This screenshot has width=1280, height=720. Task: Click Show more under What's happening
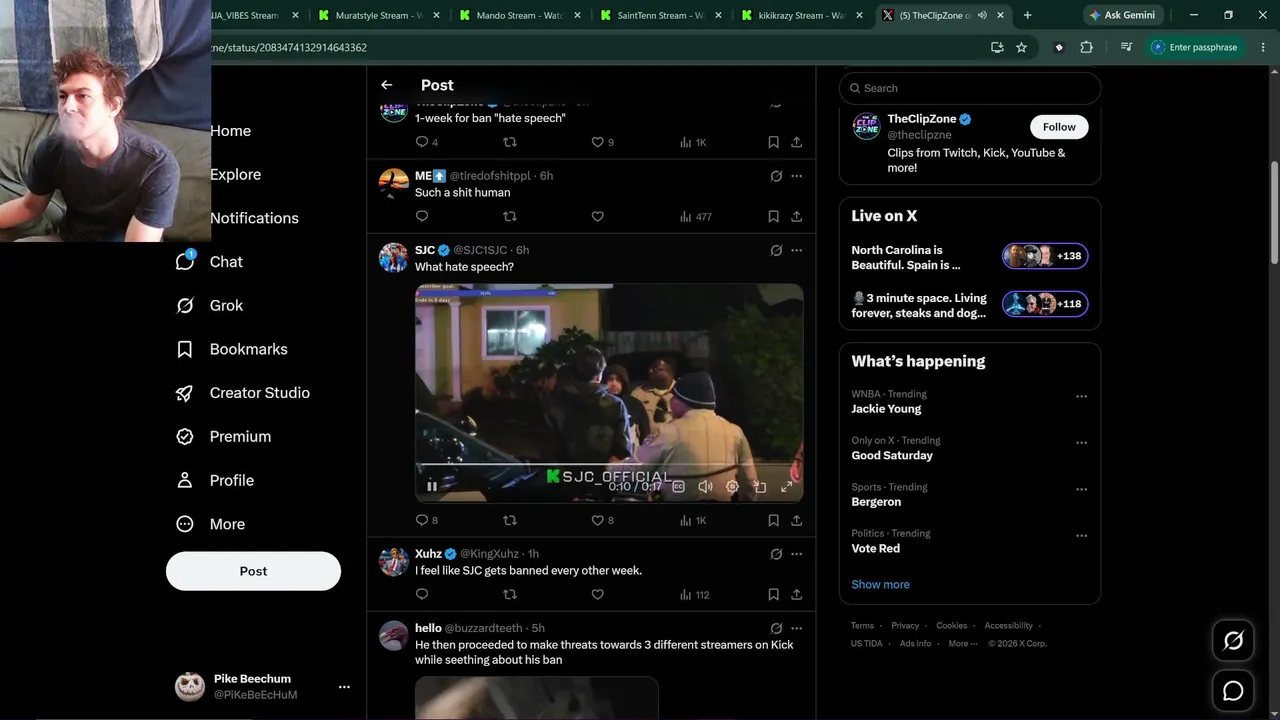(x=880, y=584)
